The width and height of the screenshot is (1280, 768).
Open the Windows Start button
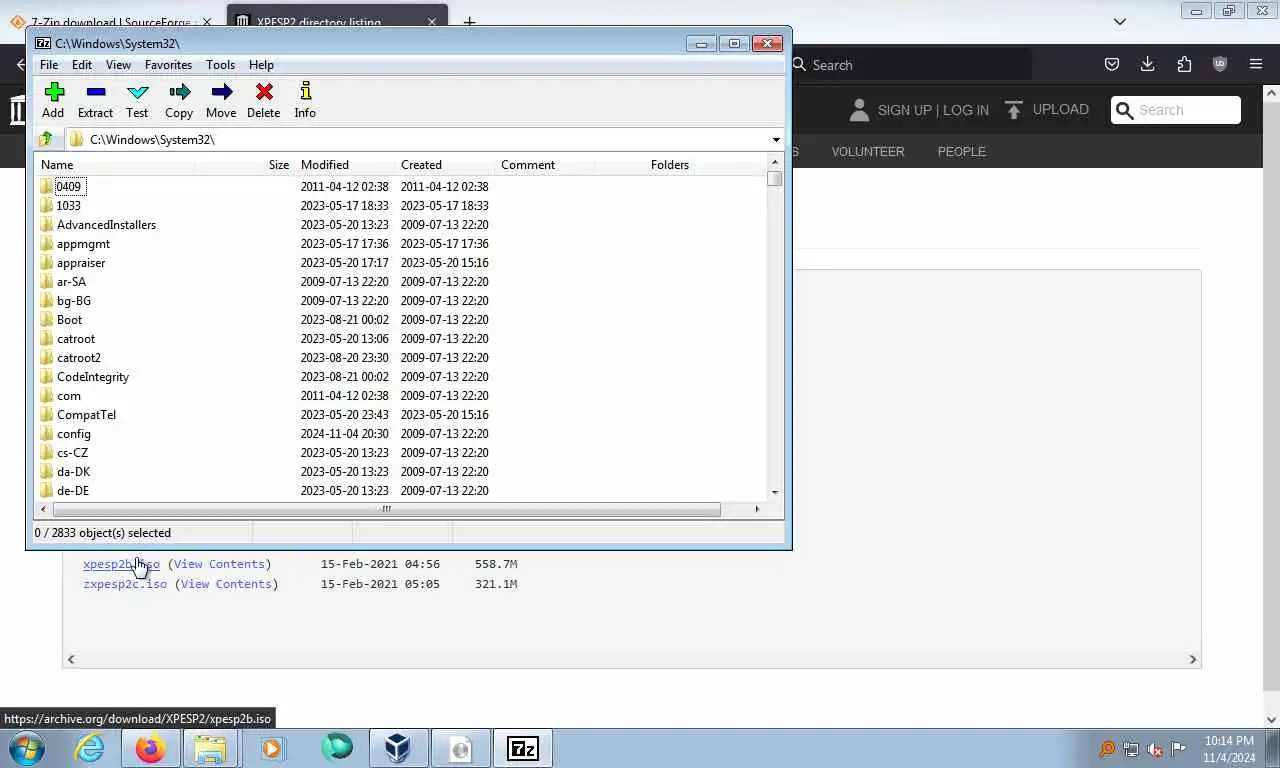point(27,748)
